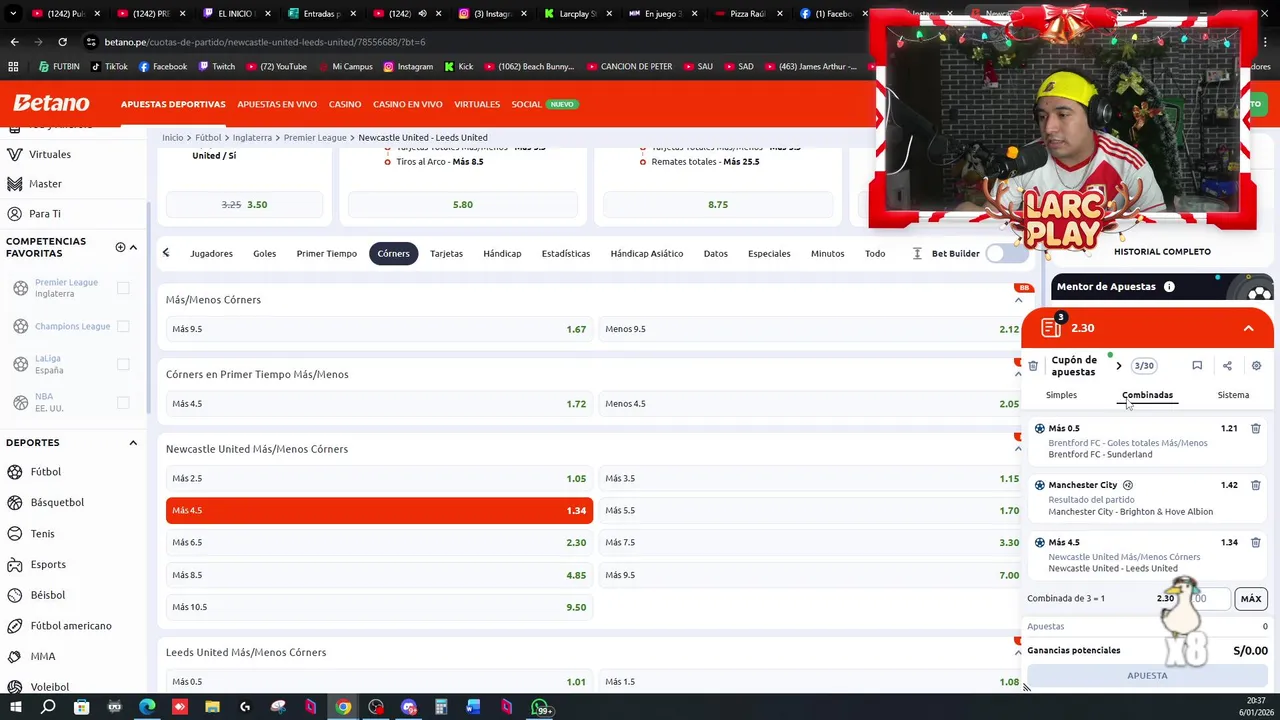The width and height of the screenshot is (1280, 720).
Task: Check LaLiga España favorite checkbox
Action: point(123,364)
